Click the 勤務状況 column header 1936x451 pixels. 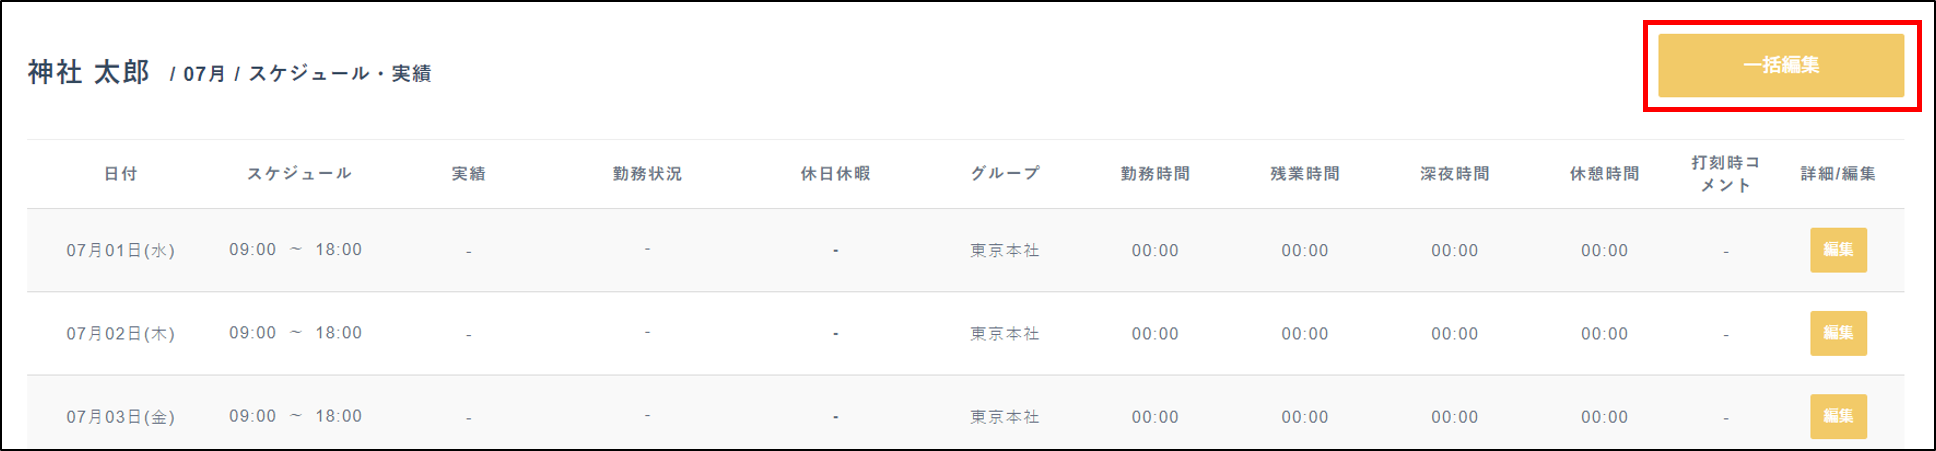click(647, 174)
